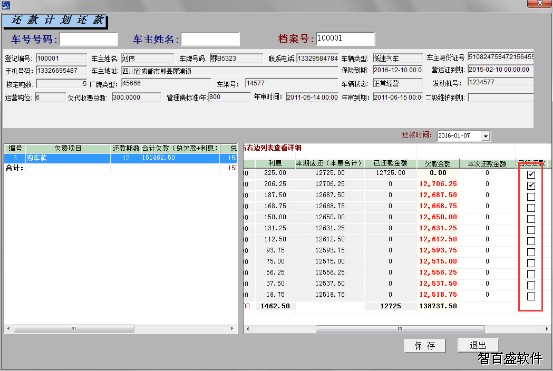Click the 退出 exit button
Image resolution: width=553 pixels, height=371 pixels.
[478, 345]
